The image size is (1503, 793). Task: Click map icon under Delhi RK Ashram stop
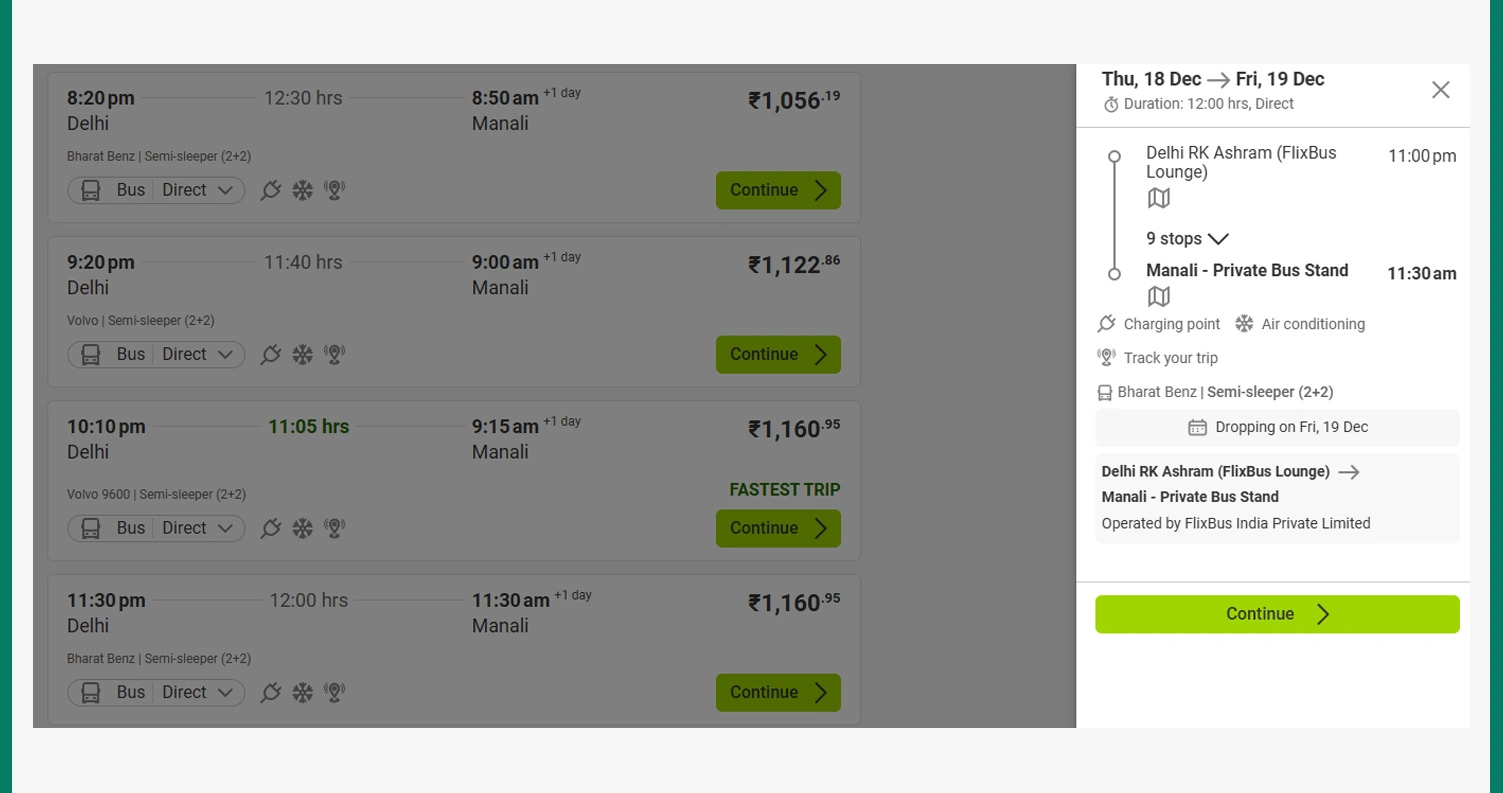point(1158,198)
